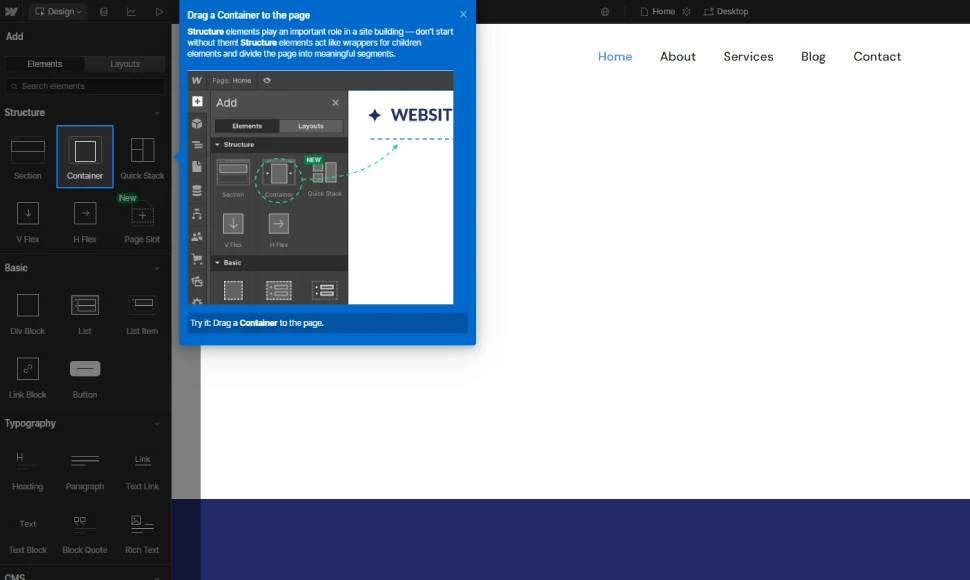970x580 pixels.
Task: Click the New badge on Page Slot
Action: point(127,198)
